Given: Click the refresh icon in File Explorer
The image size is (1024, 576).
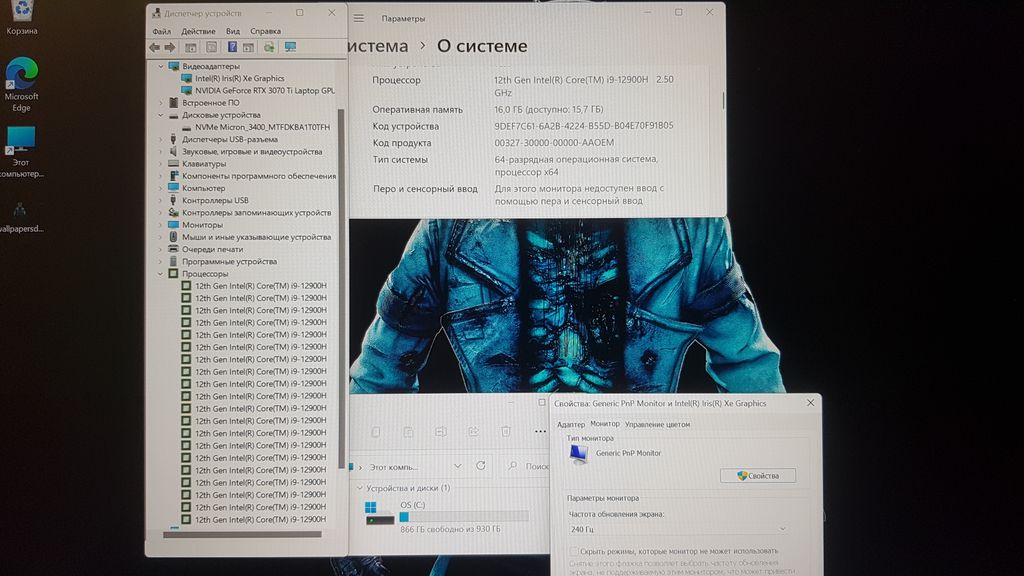Looking at the screenshot, I should 481,466.
